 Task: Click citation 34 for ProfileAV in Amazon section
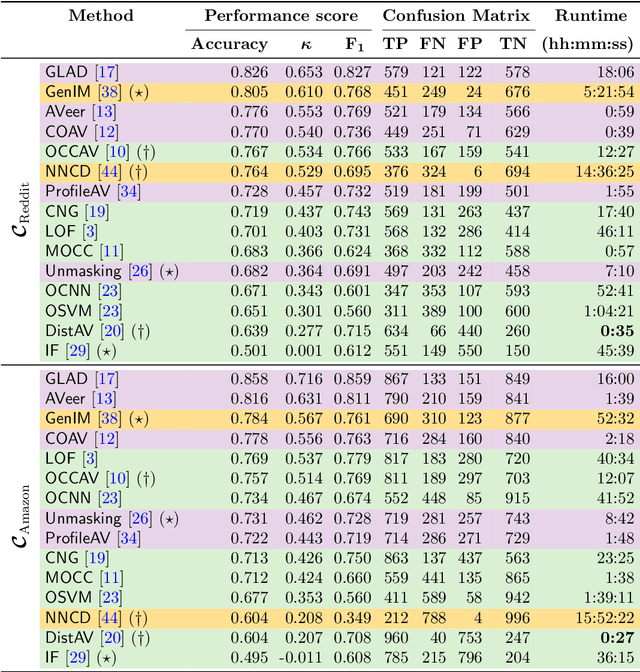(x=126, y=538)
